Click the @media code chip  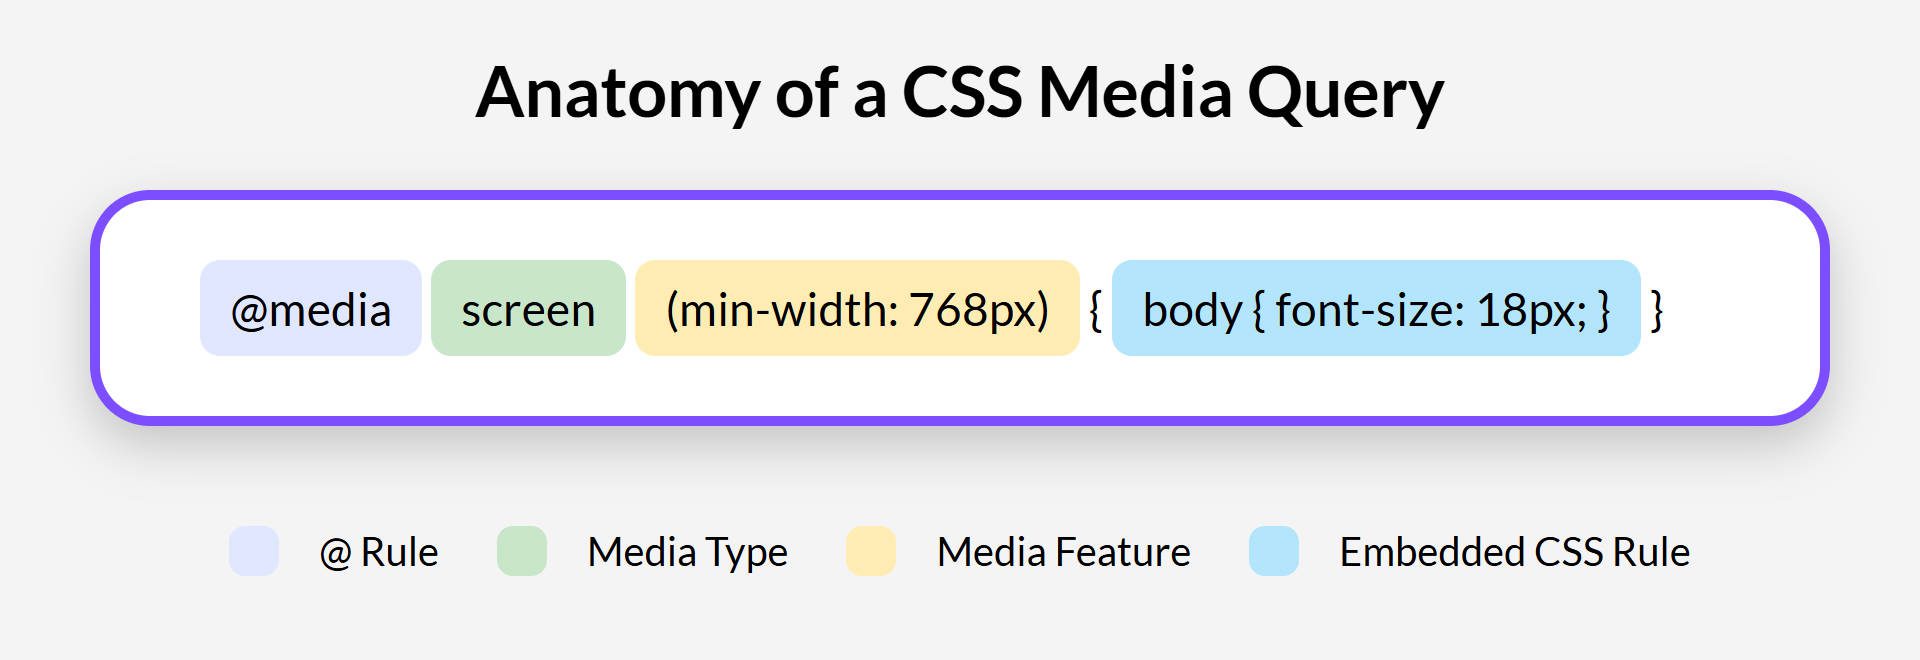311,309
